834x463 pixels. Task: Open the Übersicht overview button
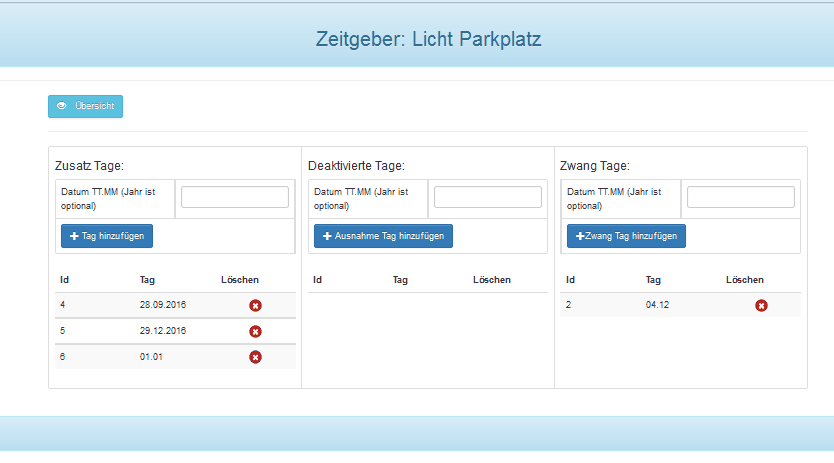pyautogui.click(x=85, y=106)
